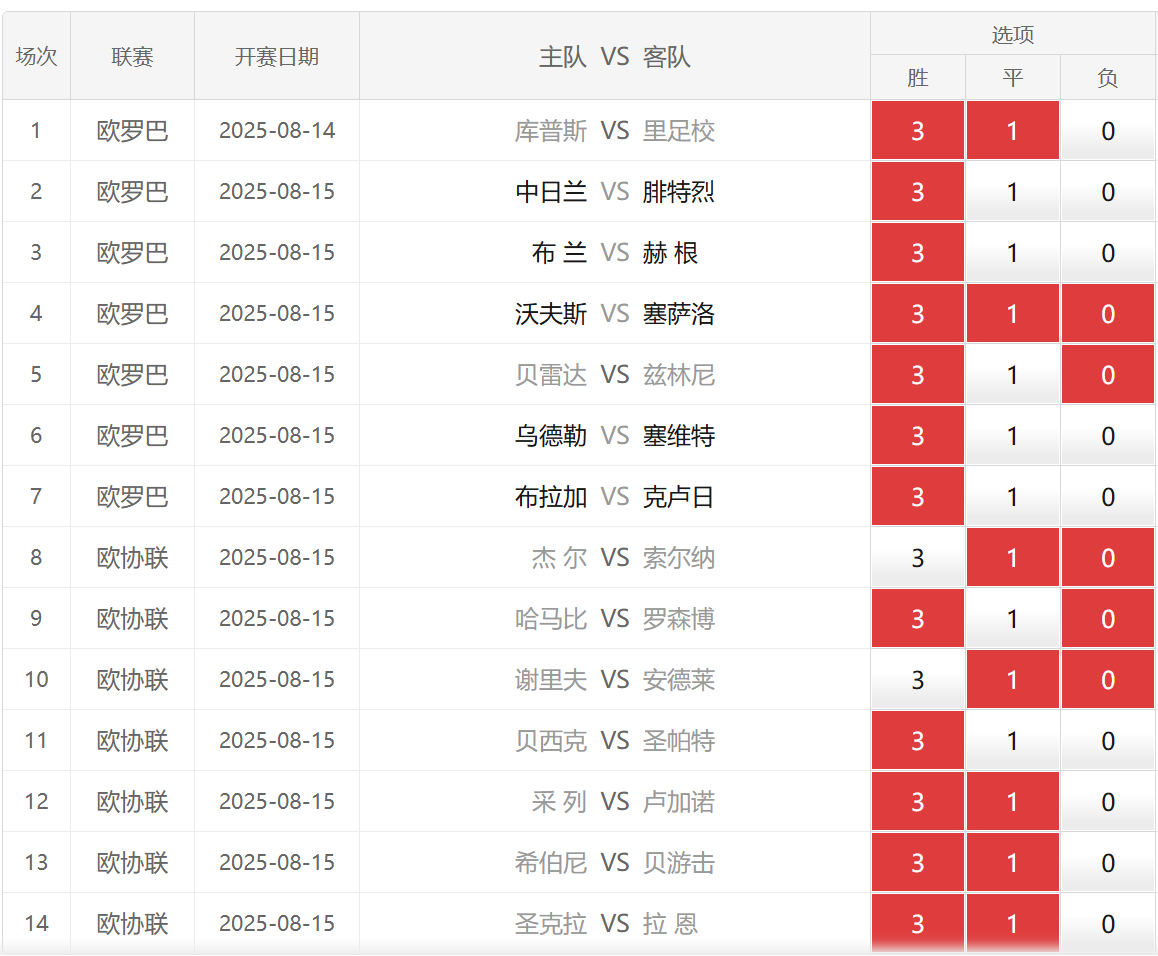Deselect loss option 0 for 哈马比 VS 罗森博
The width and height of the screenshot is (1158, 956).
(1108, 618)
